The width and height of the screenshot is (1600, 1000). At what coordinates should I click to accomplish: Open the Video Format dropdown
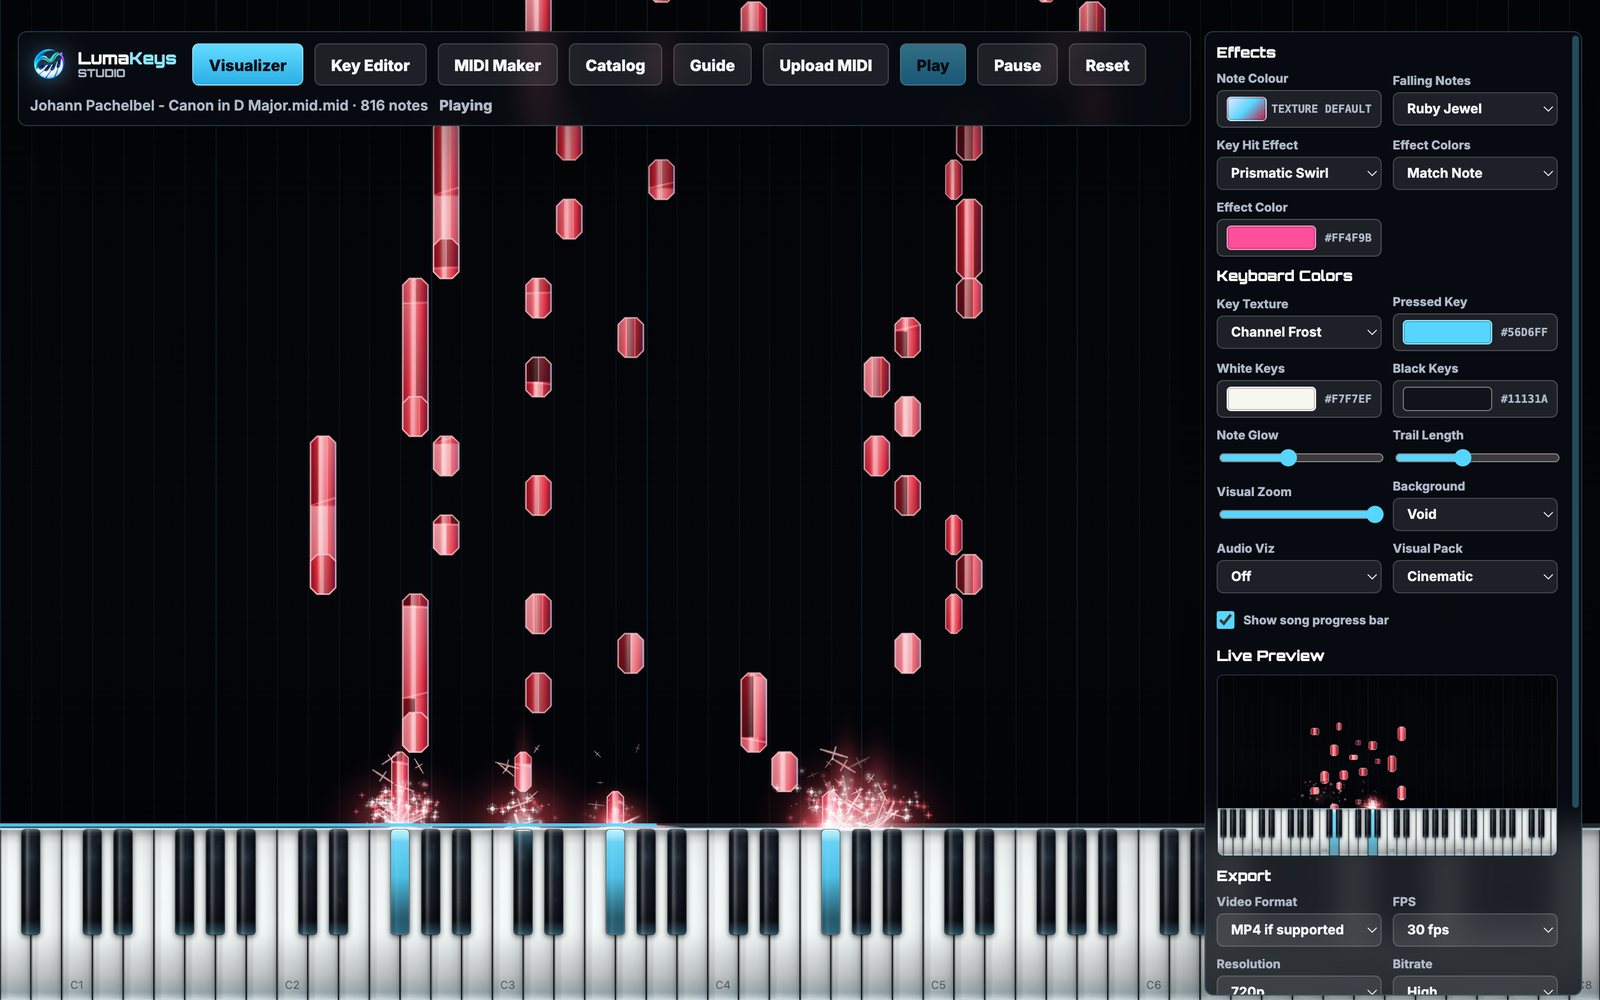pos(1299,930)
